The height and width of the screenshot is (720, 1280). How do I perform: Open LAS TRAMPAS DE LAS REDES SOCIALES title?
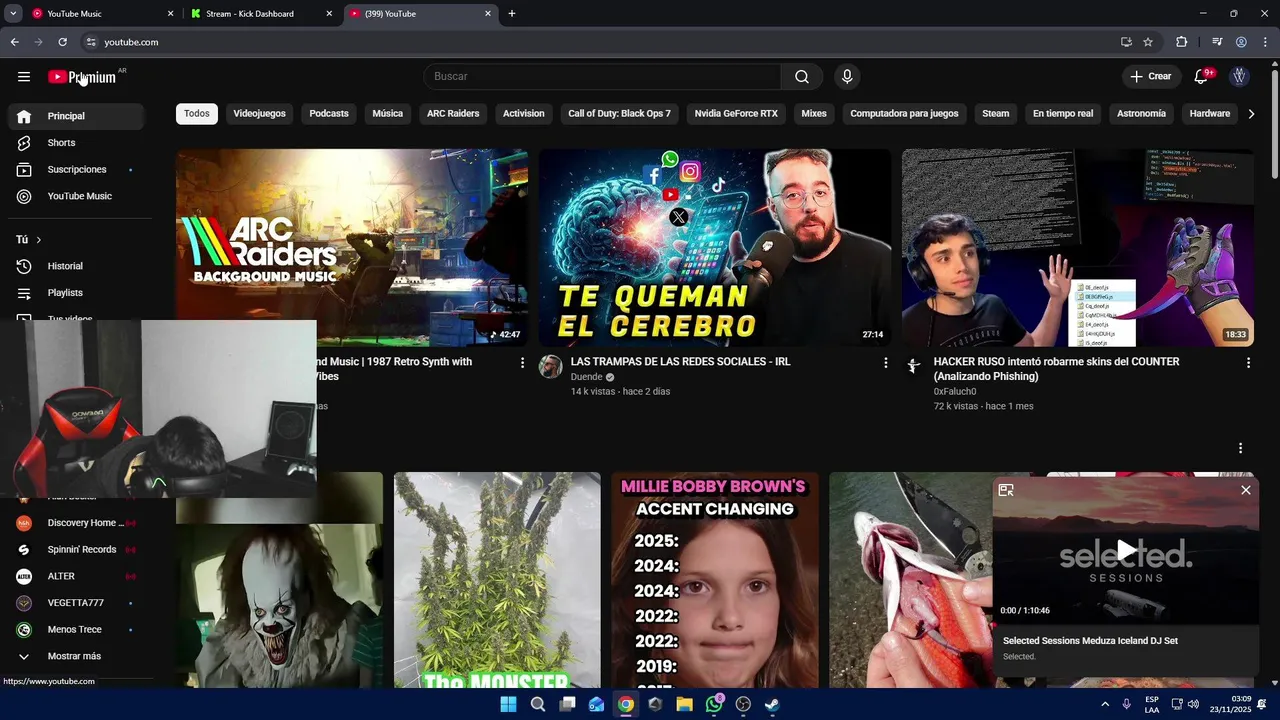(x=680, y=362)
